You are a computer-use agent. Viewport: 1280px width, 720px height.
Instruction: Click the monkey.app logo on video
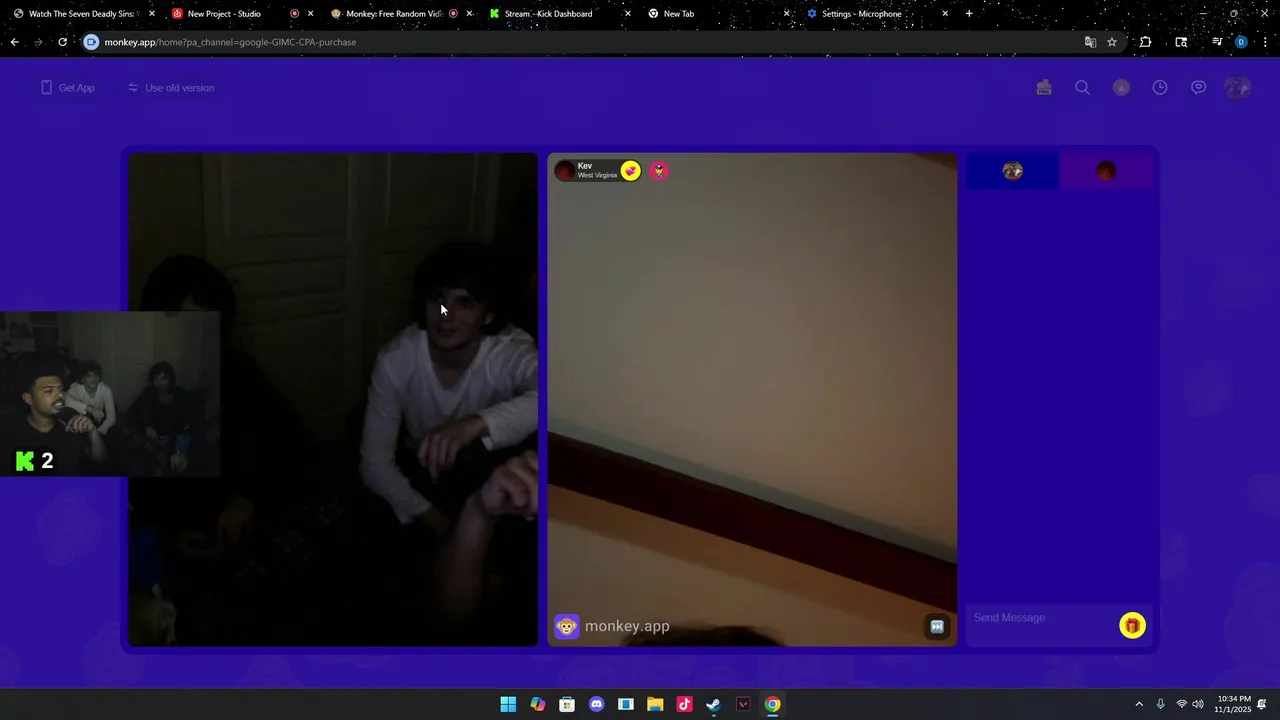(612, 627)
